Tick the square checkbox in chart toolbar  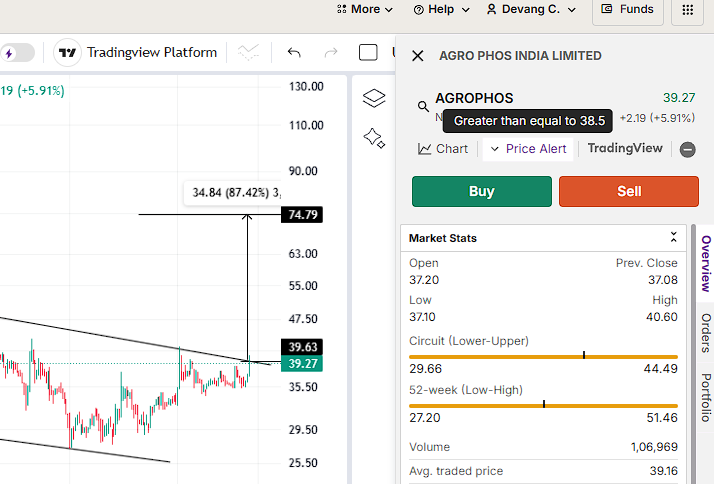[368, 52]
